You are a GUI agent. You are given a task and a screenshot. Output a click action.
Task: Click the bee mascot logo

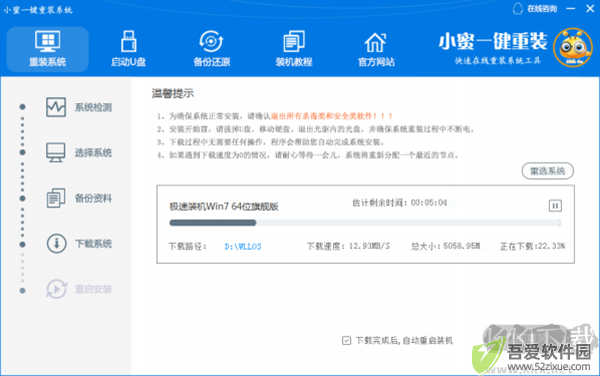(573, 48)
